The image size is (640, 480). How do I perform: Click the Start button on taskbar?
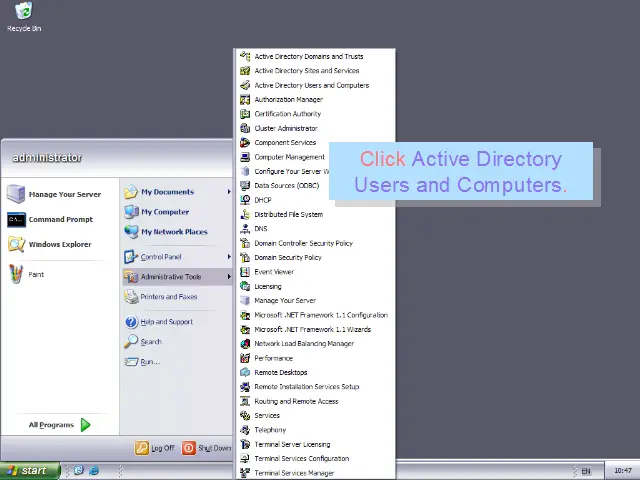tap(30, 471)
